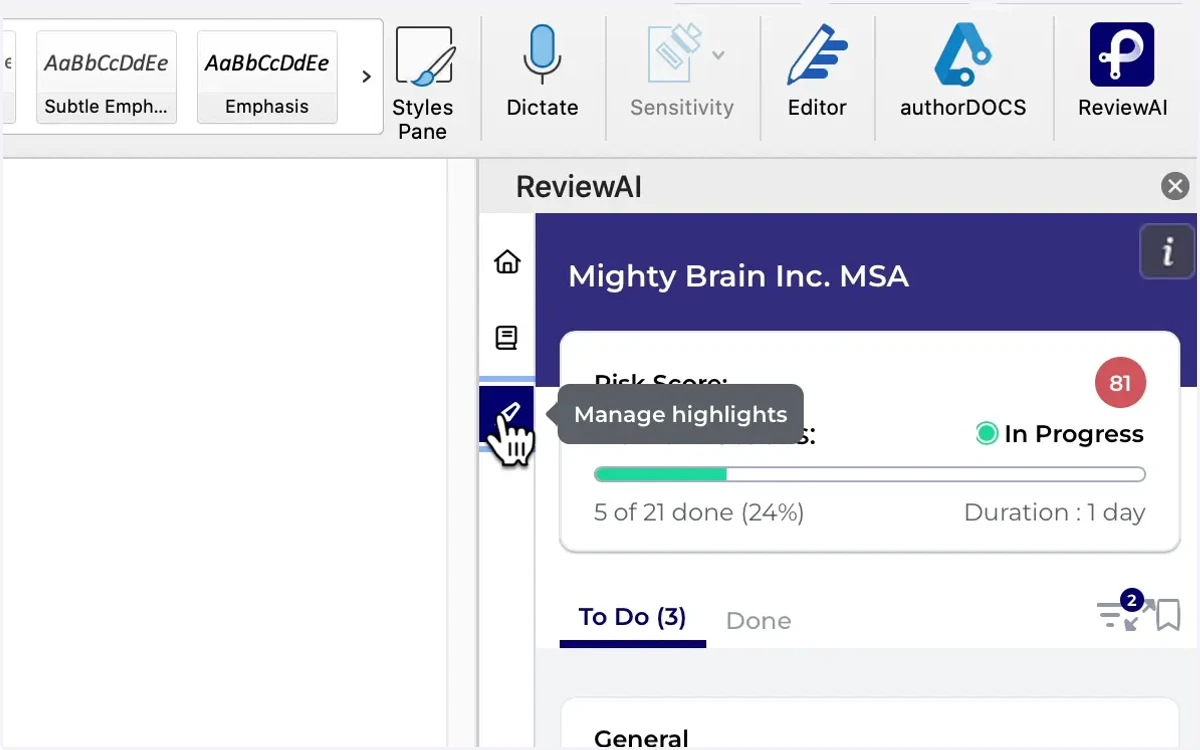The width and height of the screenshot is (1200, 750).
Task: Open the General section card
Action: point(870,724)
